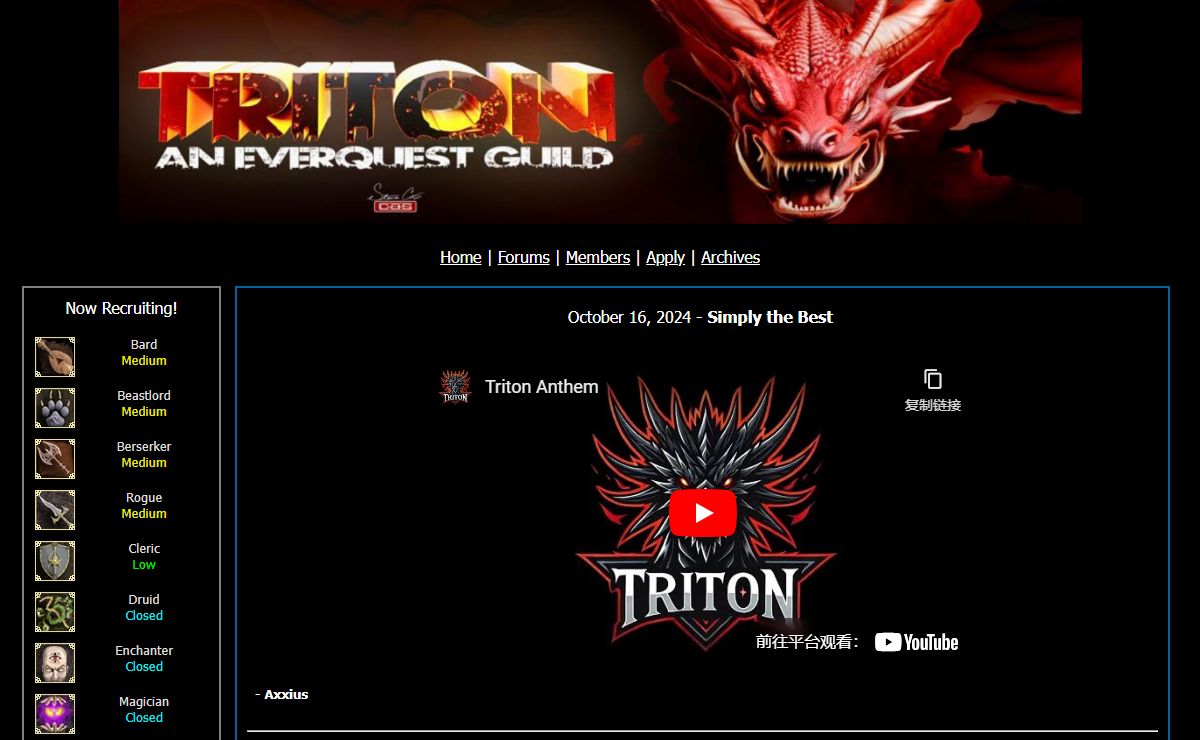
Task: Click the Enchanter class name text
Action: click(144, 650)
